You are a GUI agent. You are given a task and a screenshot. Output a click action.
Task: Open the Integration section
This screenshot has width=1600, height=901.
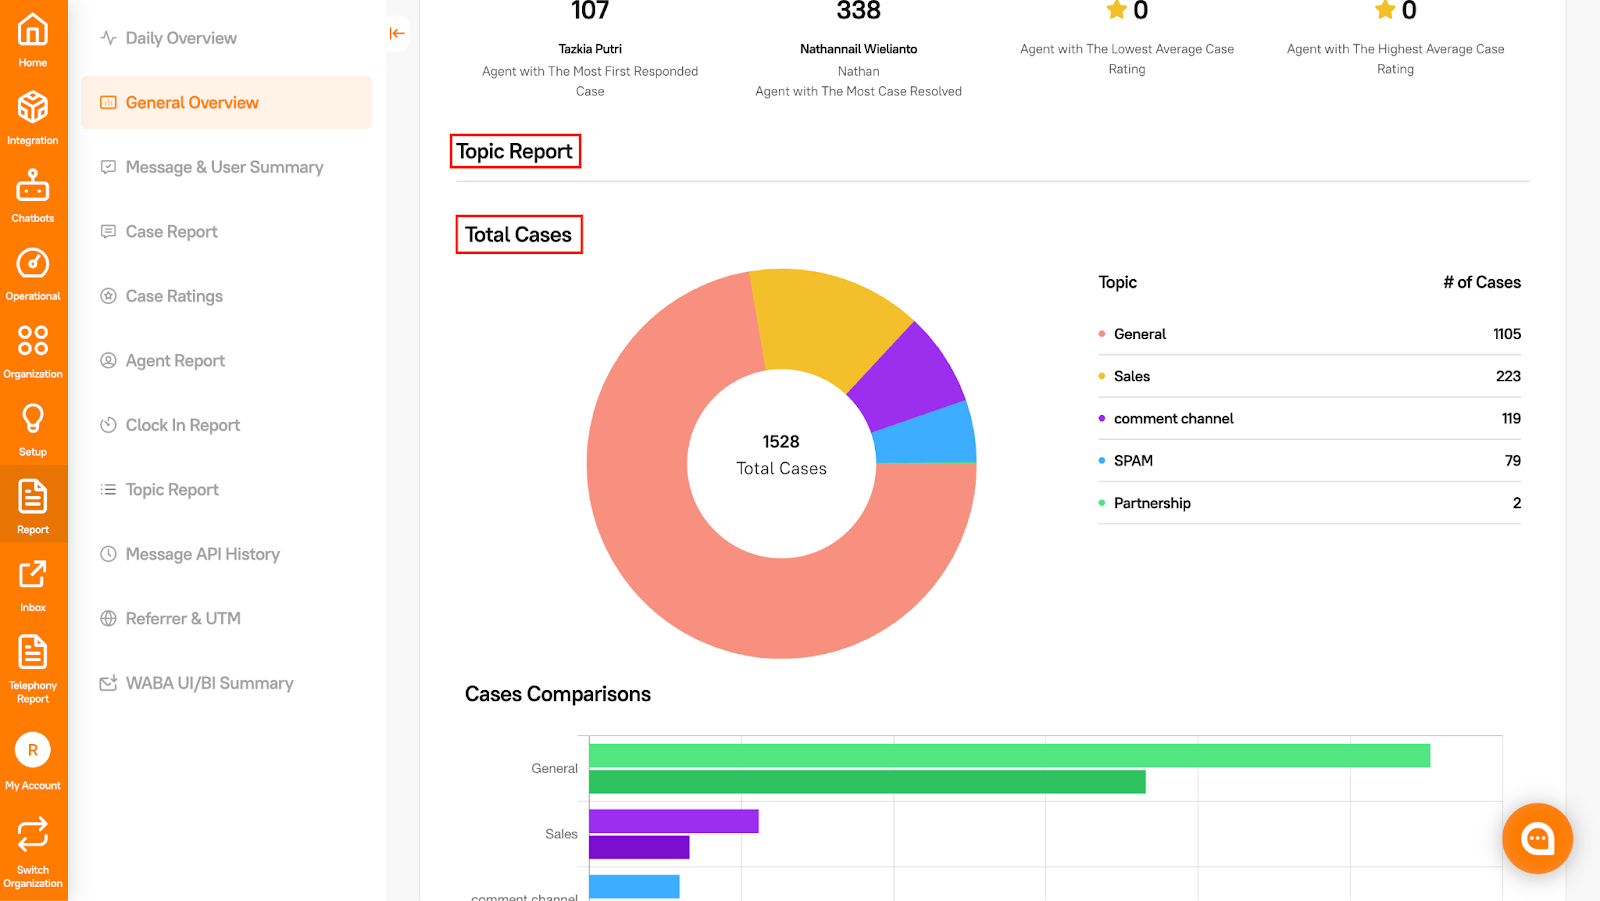click(x=33, y=117)
